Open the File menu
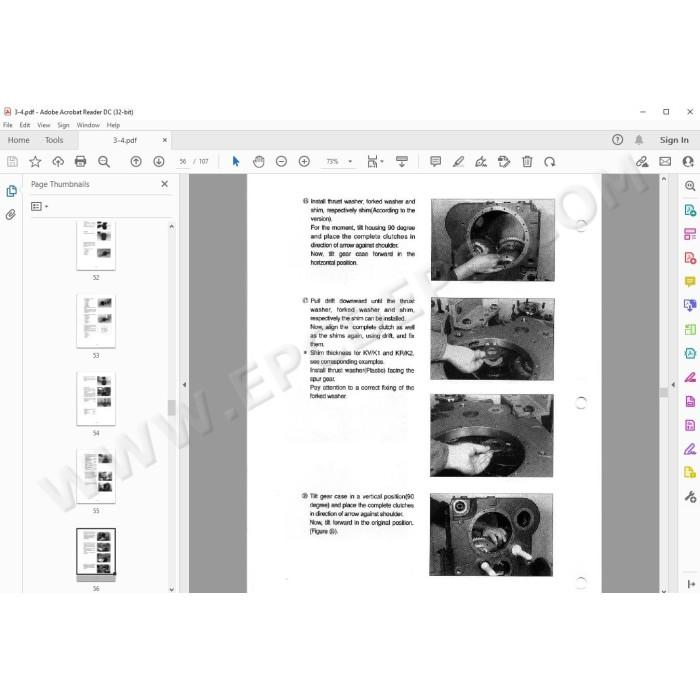This screenshot has width=700, height=700. coord(8,125)
